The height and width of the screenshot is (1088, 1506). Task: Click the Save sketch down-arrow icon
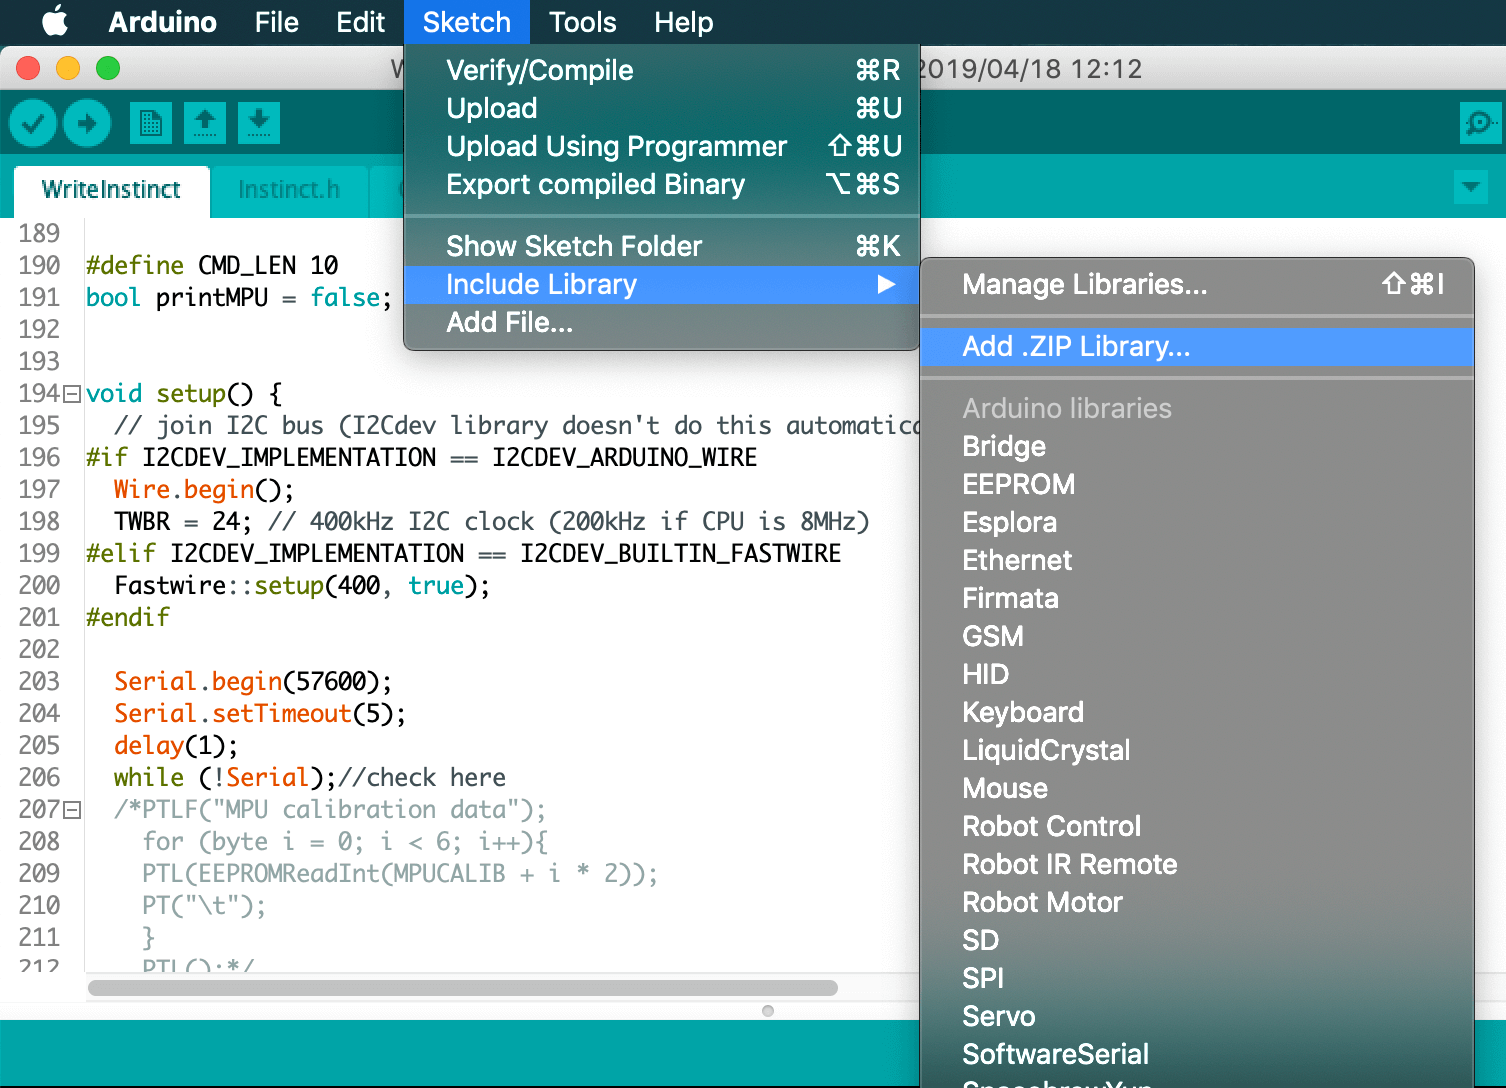(x=259, y=123)
